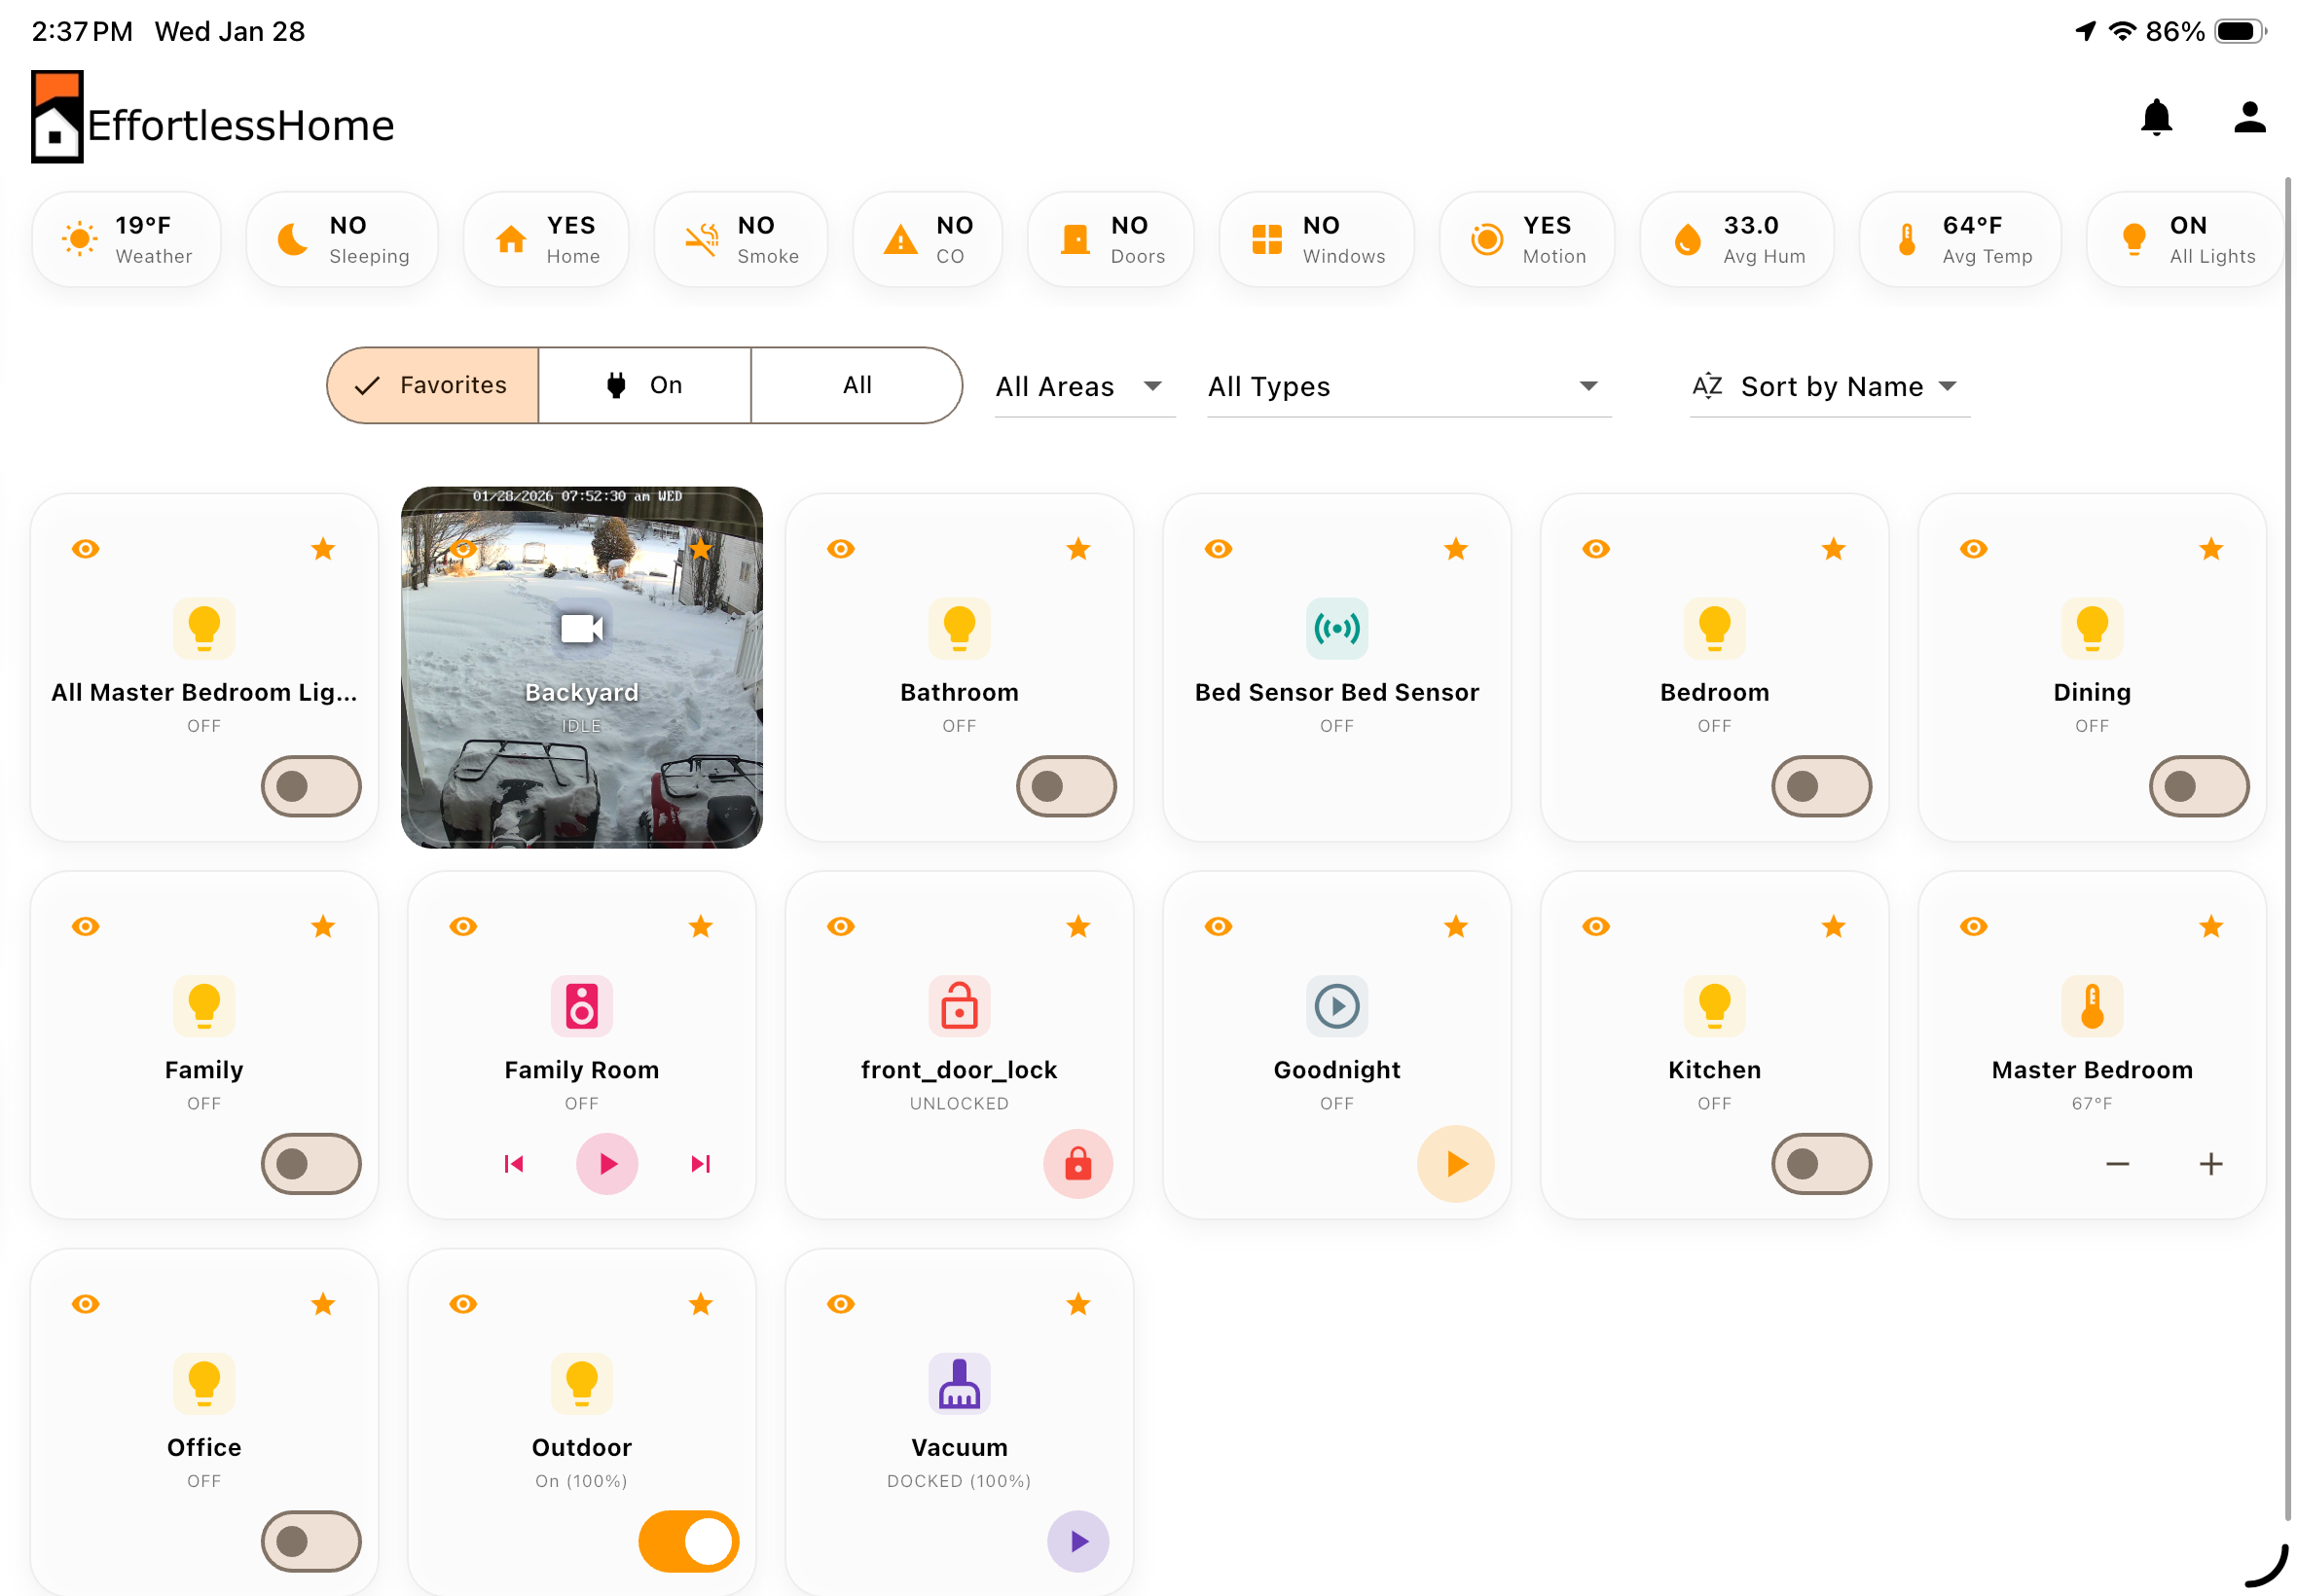The width and height of the screenshot is (2297, 1596).
Task: Toggle the Kitchen light off state
Action: [1821, 1163]
